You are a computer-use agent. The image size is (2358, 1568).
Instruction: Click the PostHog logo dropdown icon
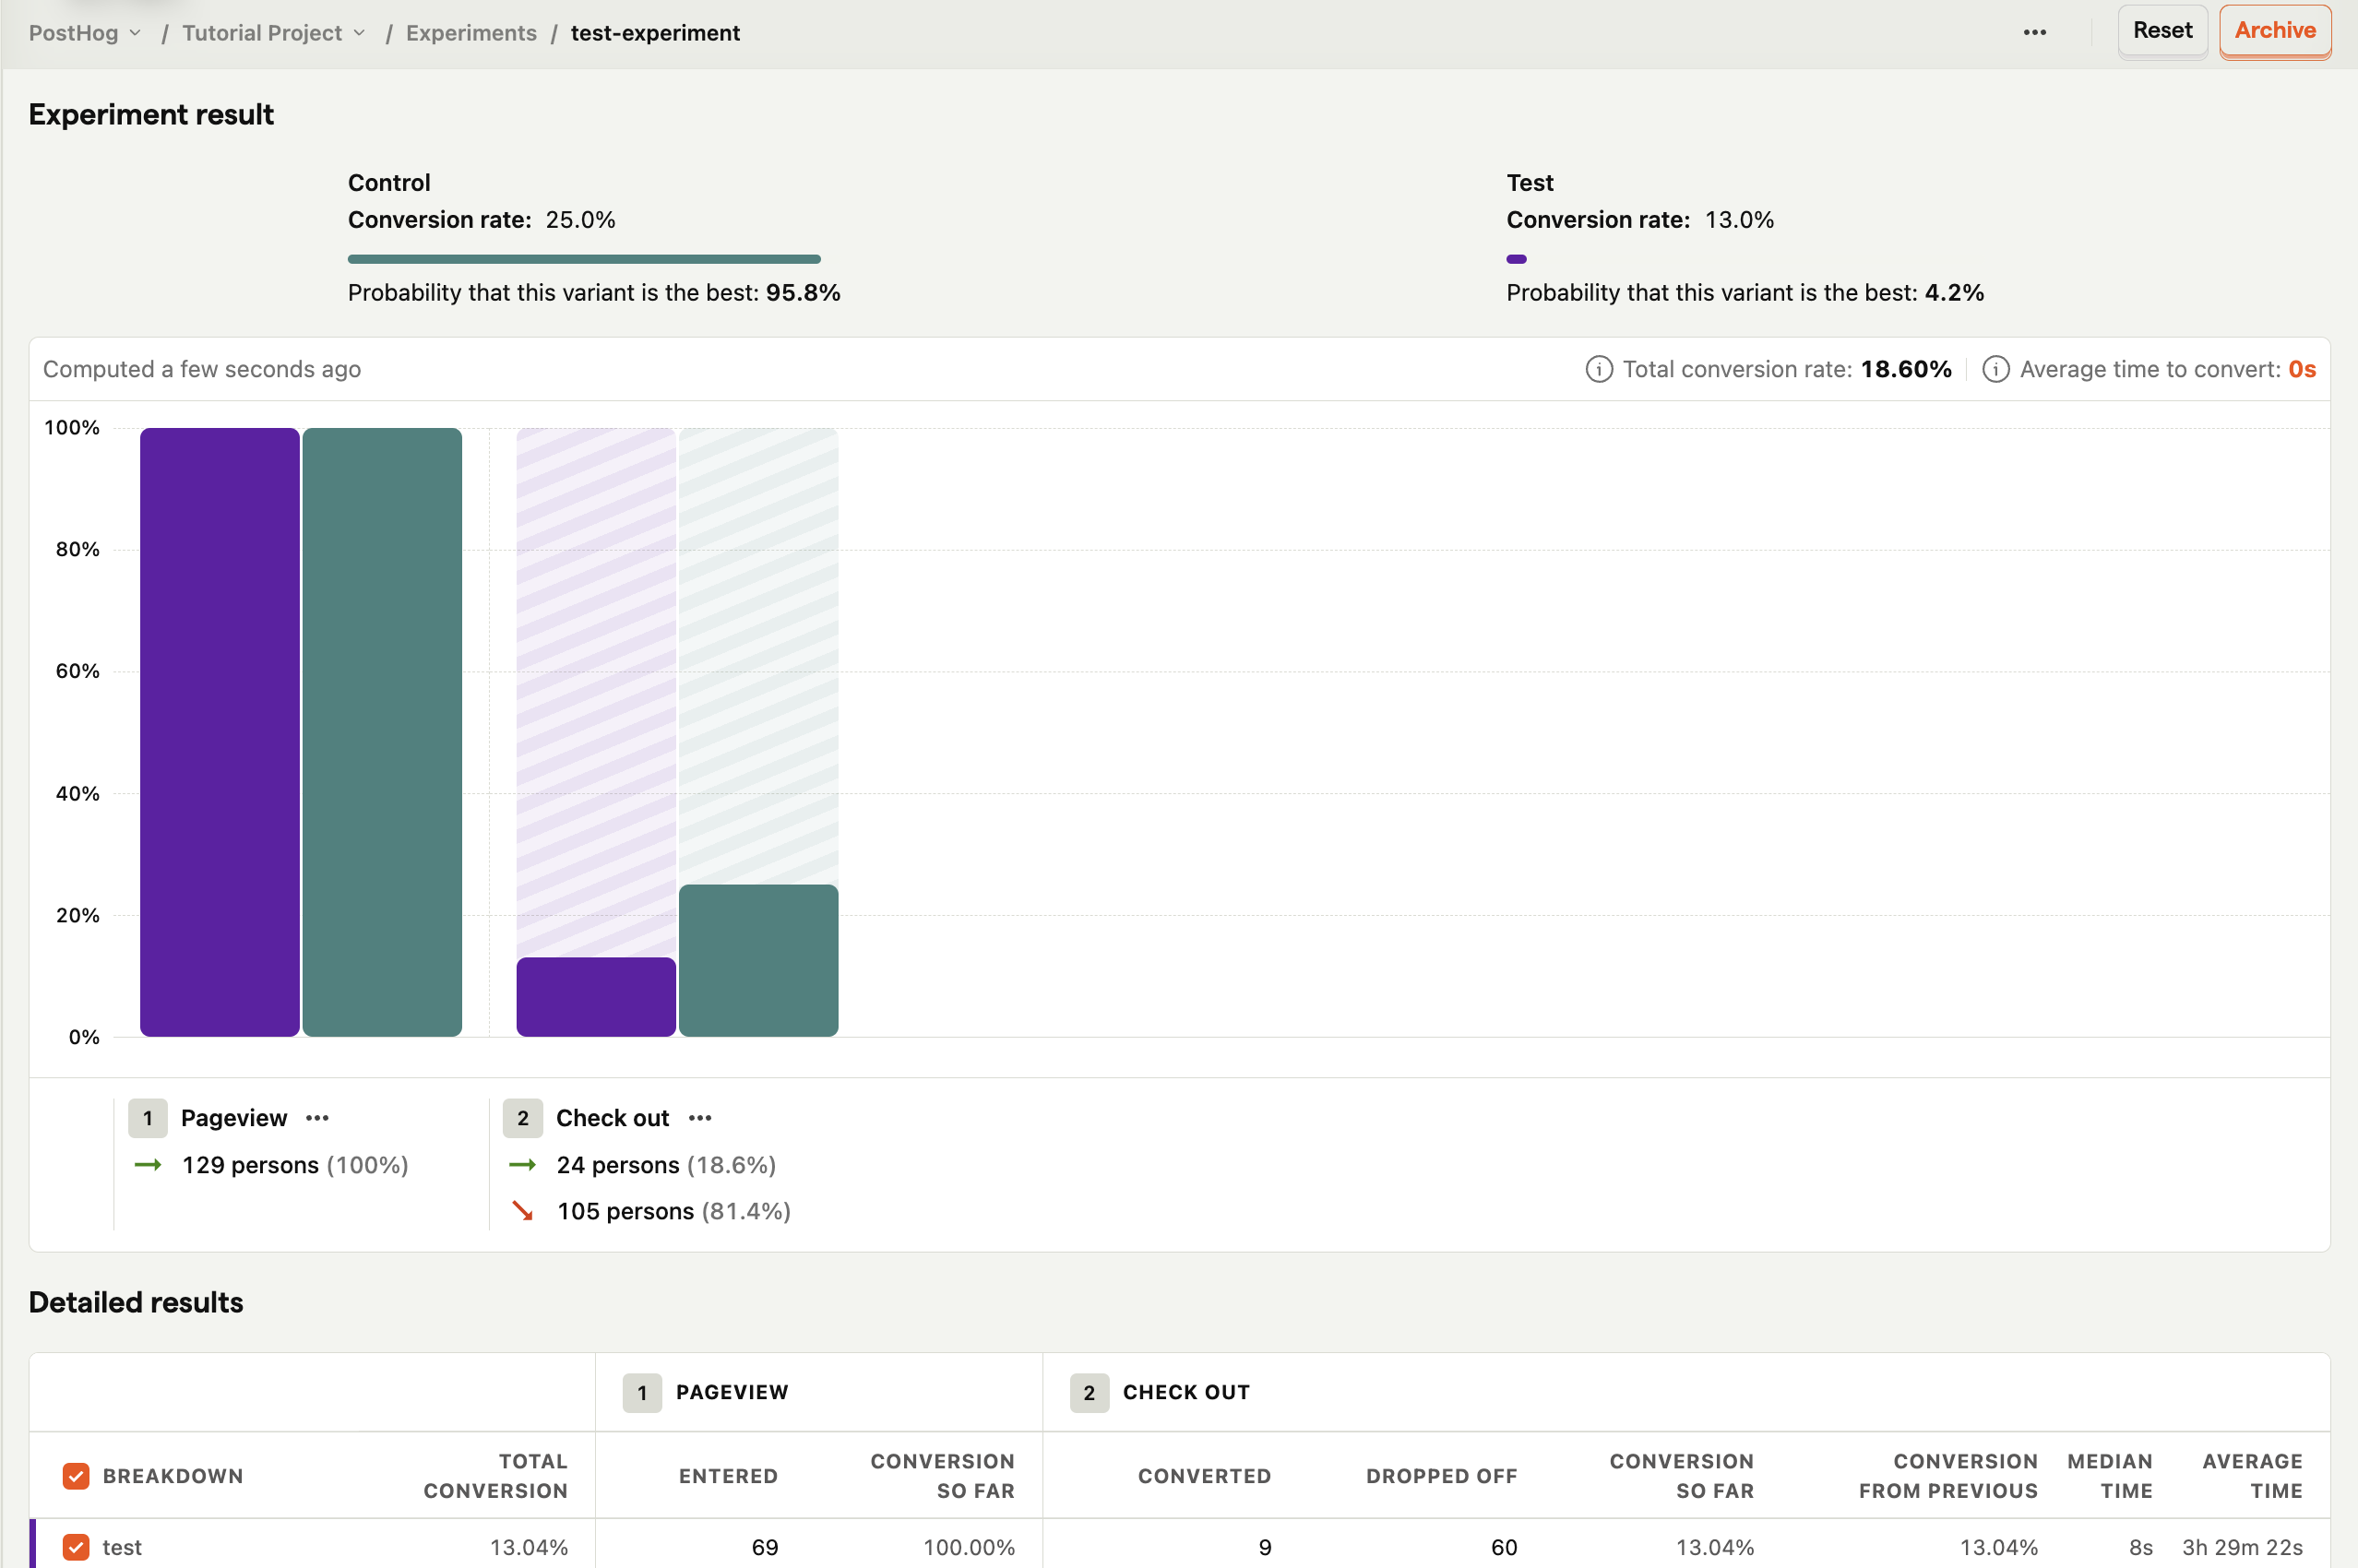pos(135,28)
